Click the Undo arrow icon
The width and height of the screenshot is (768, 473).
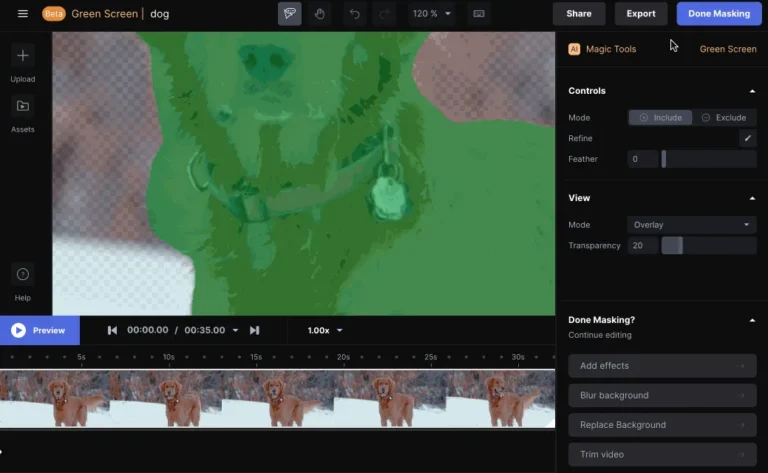coord(353,14)
